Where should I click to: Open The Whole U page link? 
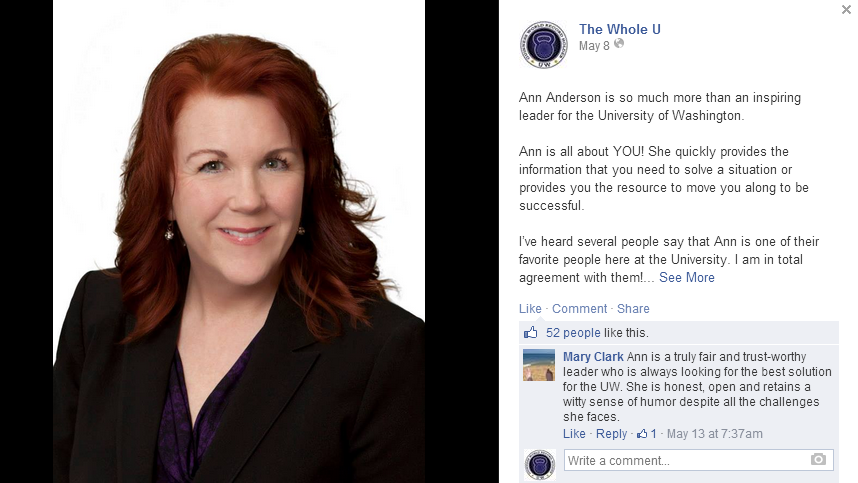(x=619, y=29)
